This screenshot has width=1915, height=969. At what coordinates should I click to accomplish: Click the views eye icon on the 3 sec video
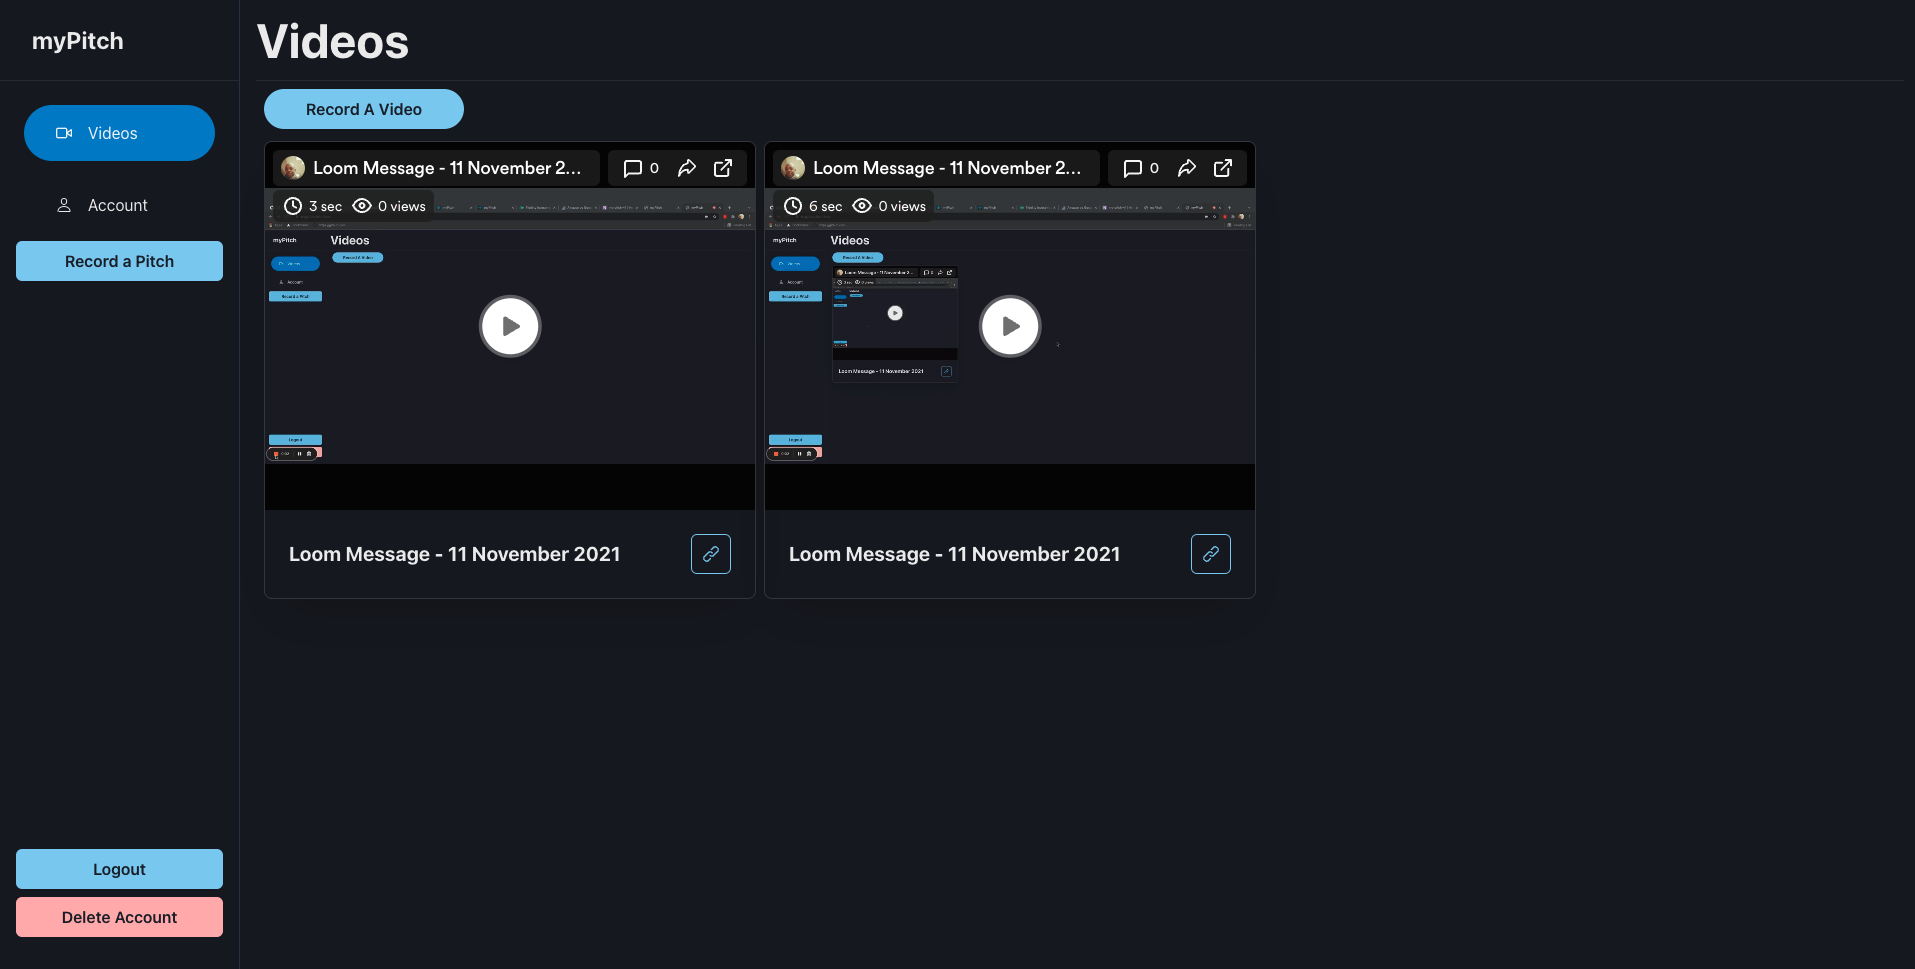coord(362,206)
